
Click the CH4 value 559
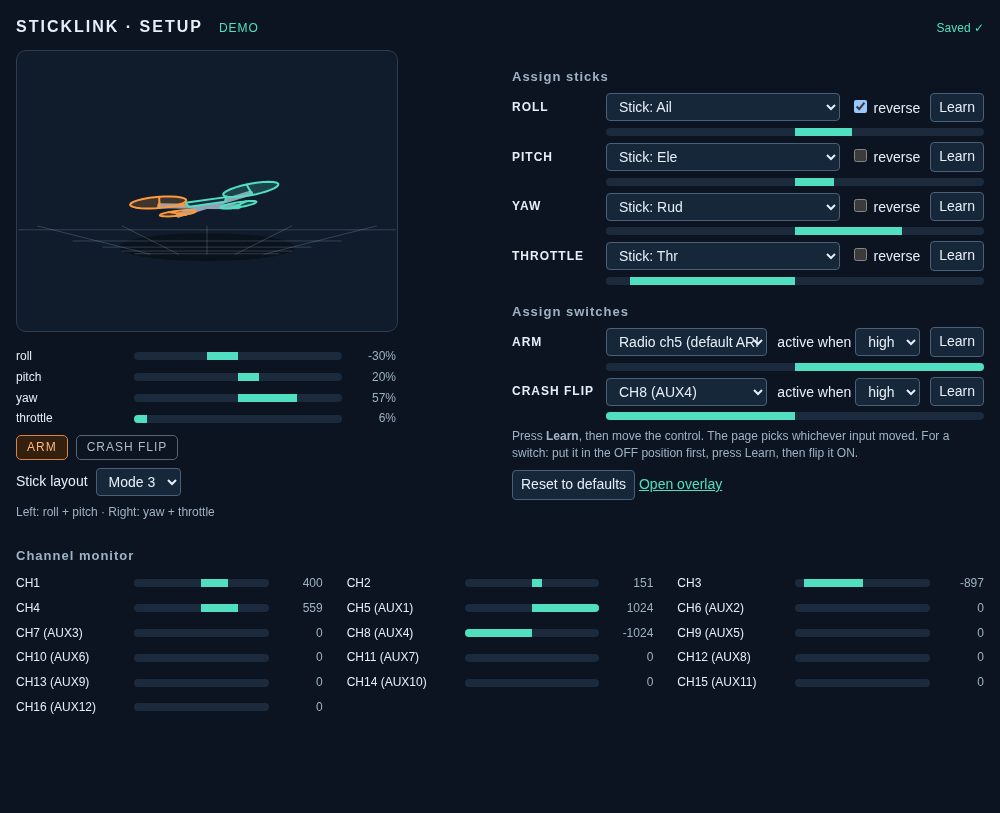[312, 608]
